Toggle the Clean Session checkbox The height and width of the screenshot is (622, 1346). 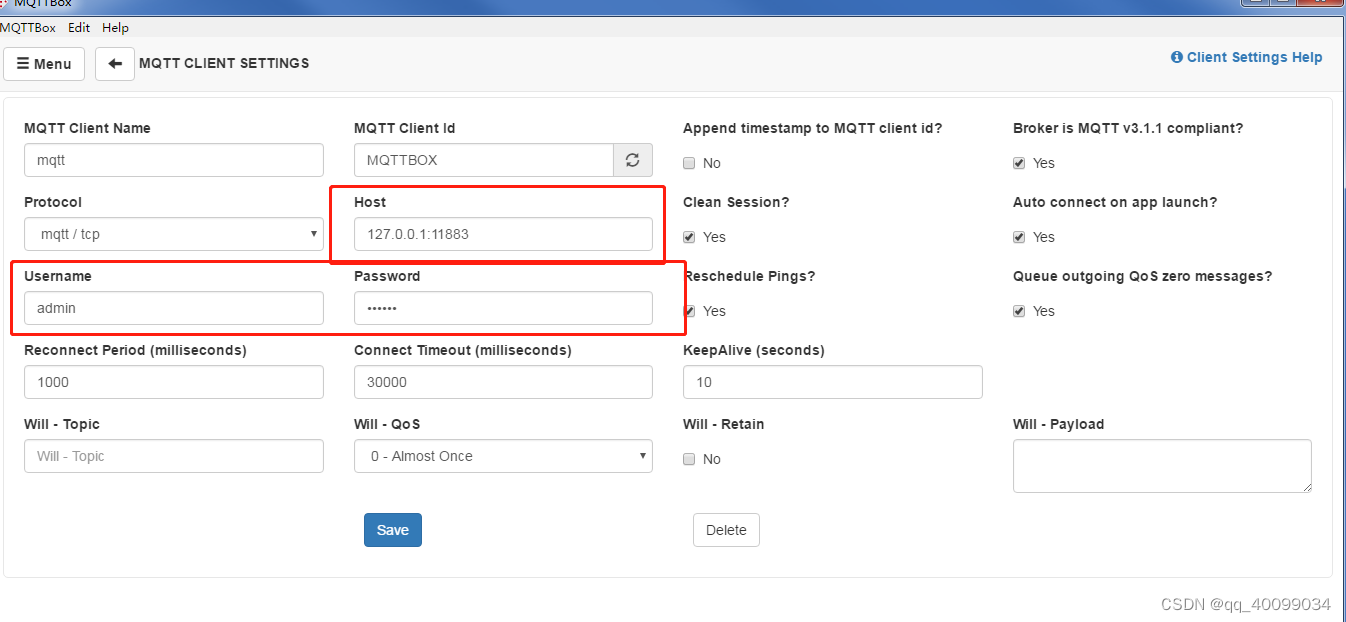click(x=689, y=237)
